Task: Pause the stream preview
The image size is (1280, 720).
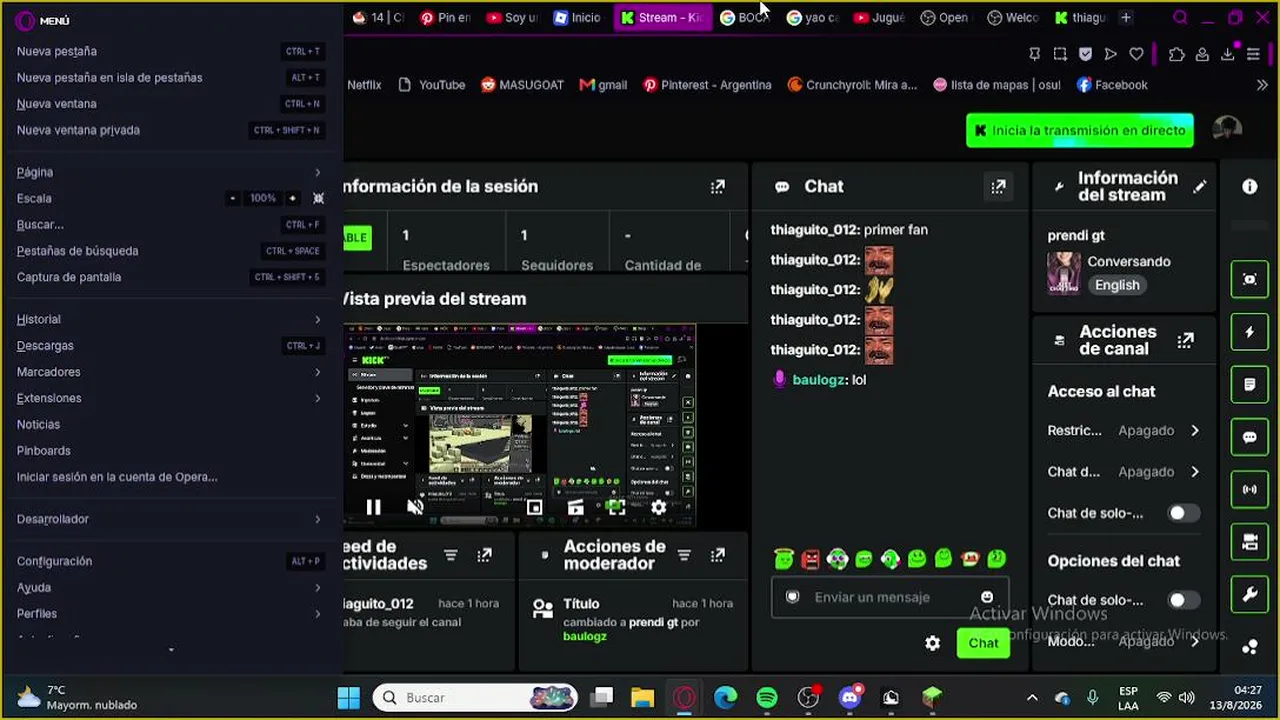Action: [x=373, y=508]
